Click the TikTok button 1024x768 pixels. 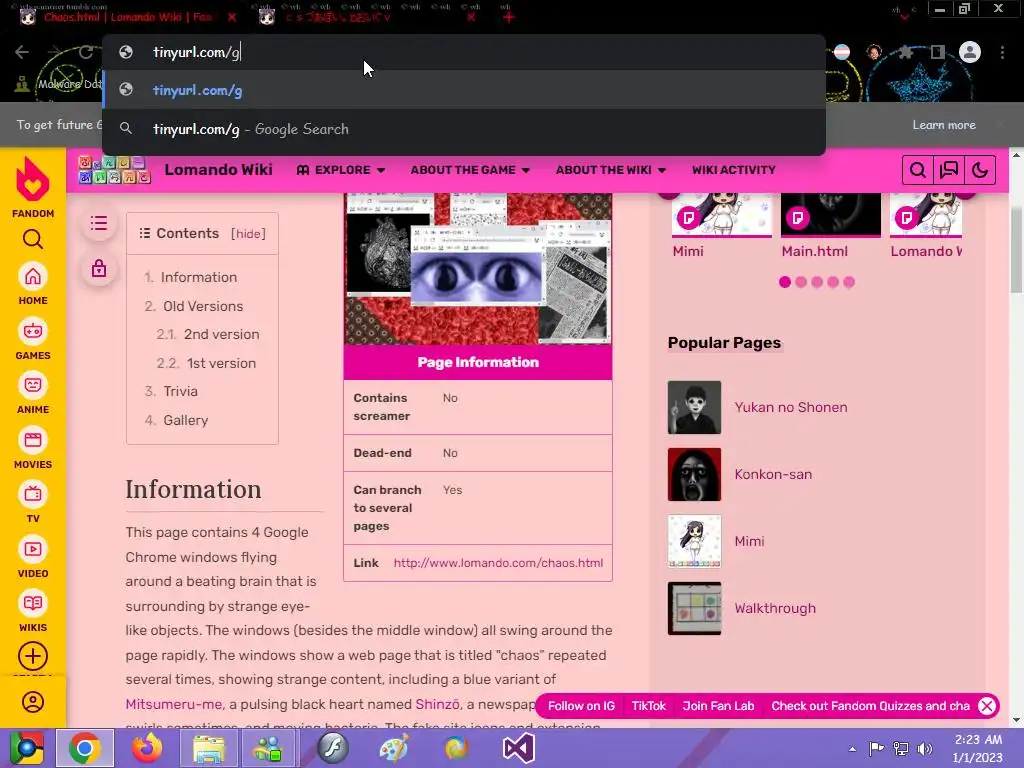pos(648,706)
